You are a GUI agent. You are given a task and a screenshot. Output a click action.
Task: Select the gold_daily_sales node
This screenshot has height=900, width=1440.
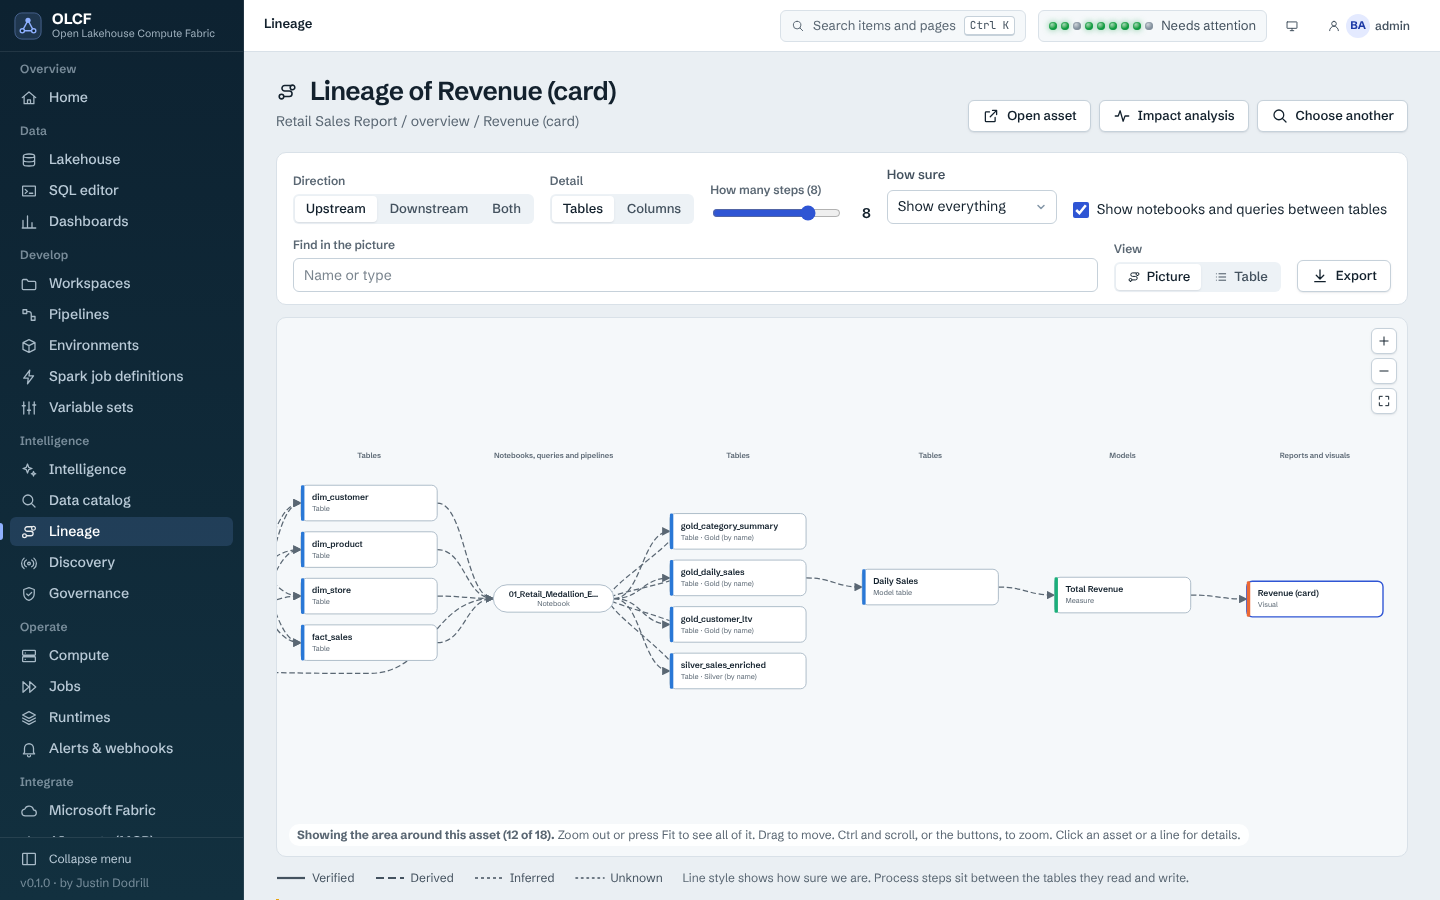(738, 578)
